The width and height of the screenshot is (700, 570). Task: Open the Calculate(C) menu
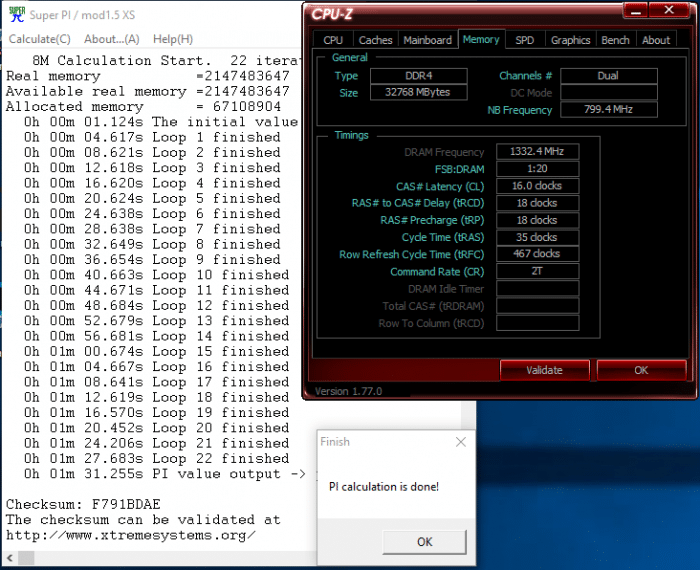point(40,39)
